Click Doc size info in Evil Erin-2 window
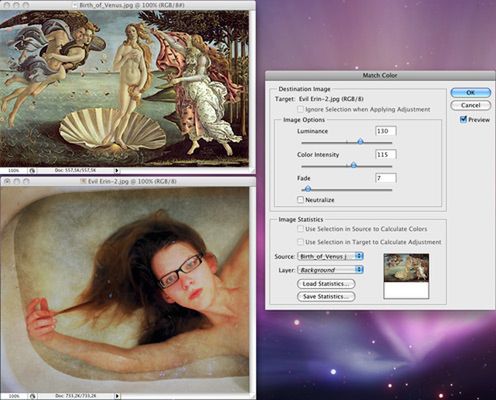The width and height of the screenshot is (496, 400). point(75,396)
